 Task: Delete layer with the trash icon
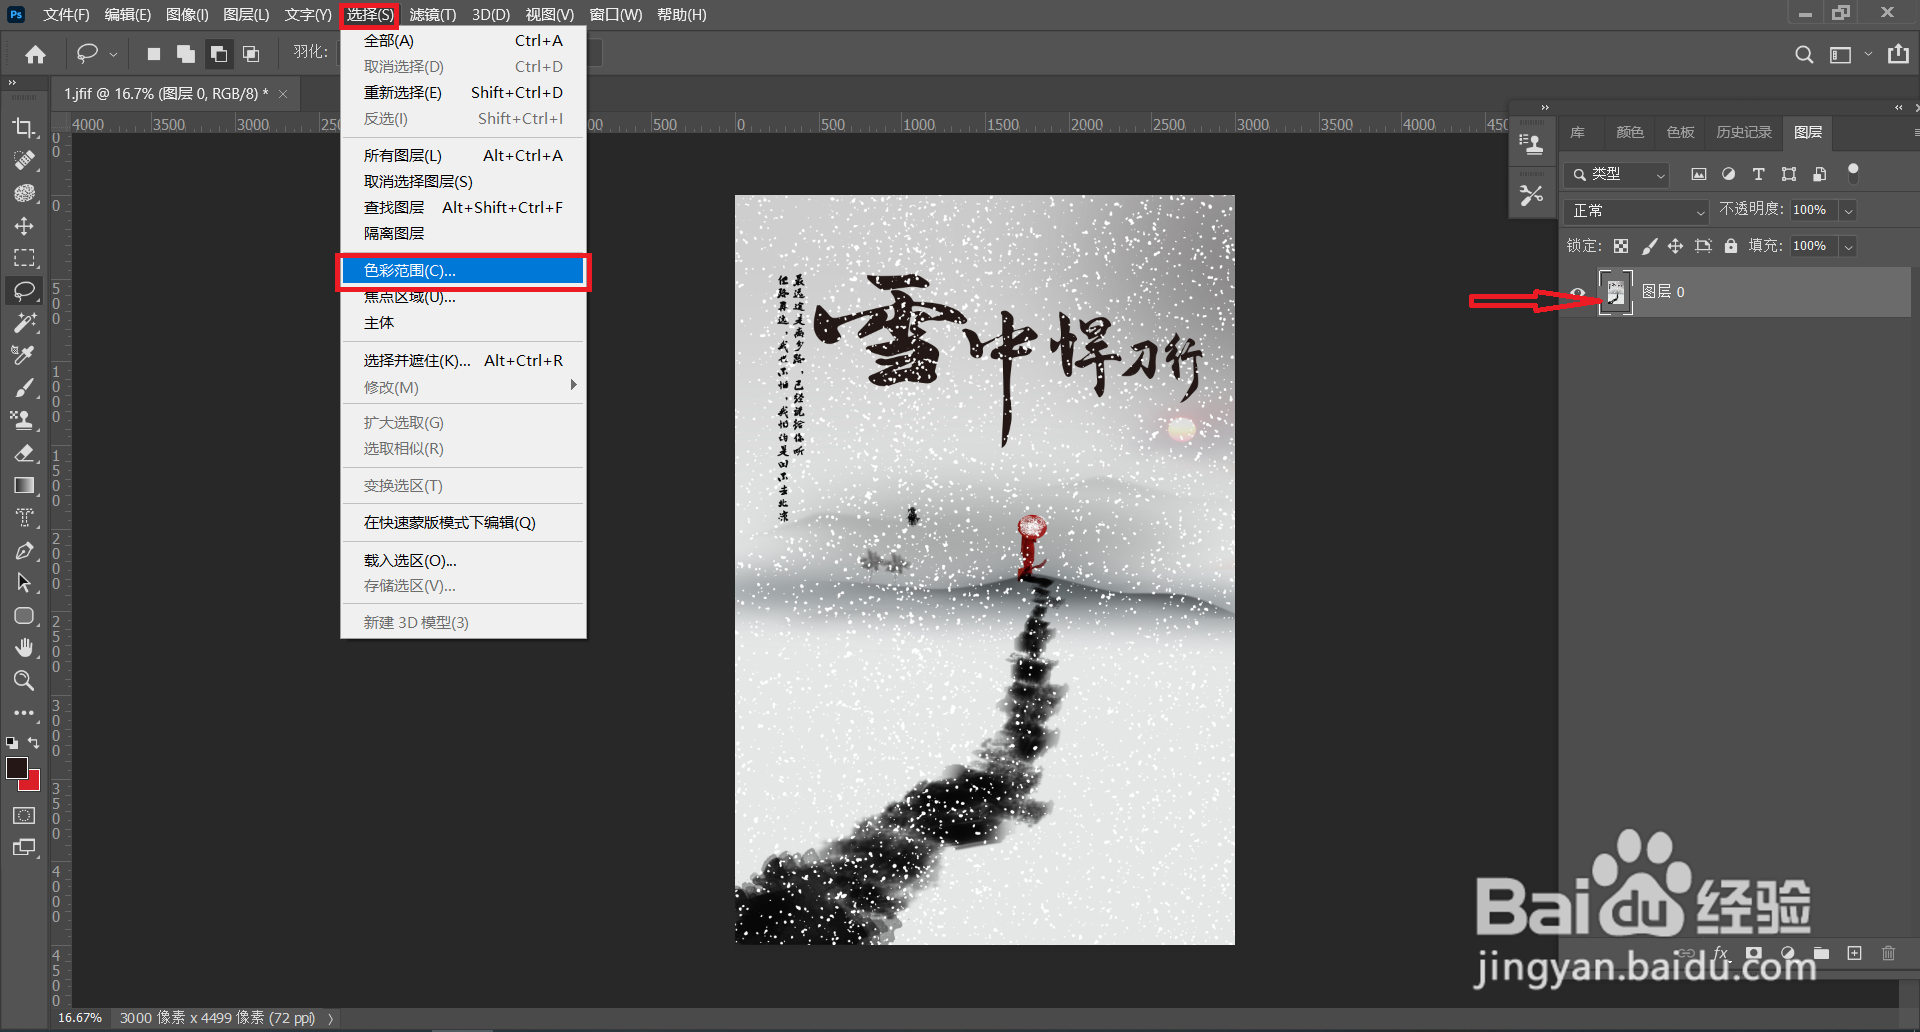point(1888,953)
